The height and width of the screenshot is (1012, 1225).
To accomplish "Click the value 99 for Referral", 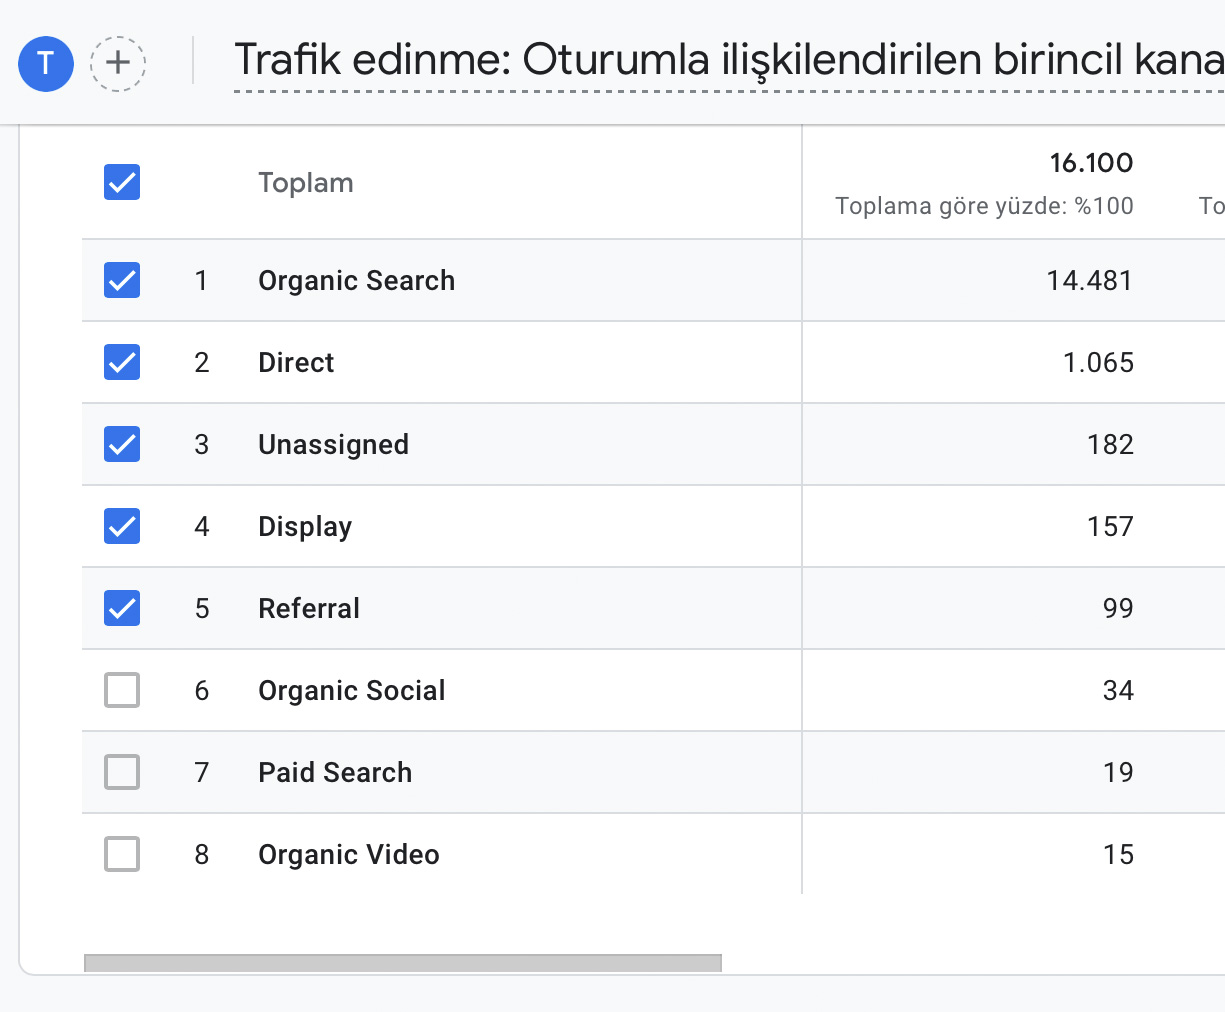I will point(1118,609).
